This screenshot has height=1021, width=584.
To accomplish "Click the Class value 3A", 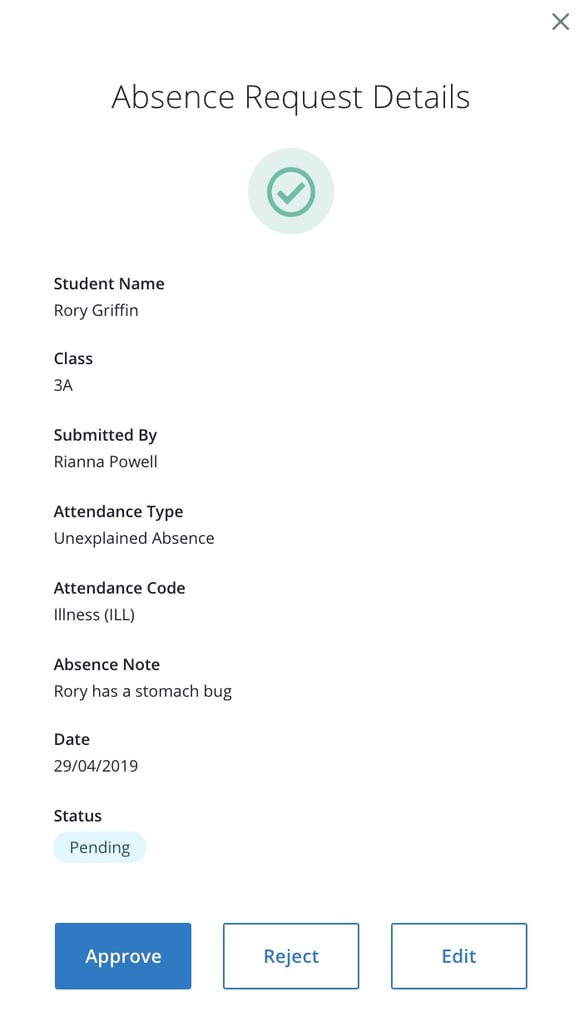I will coord(63,385).
